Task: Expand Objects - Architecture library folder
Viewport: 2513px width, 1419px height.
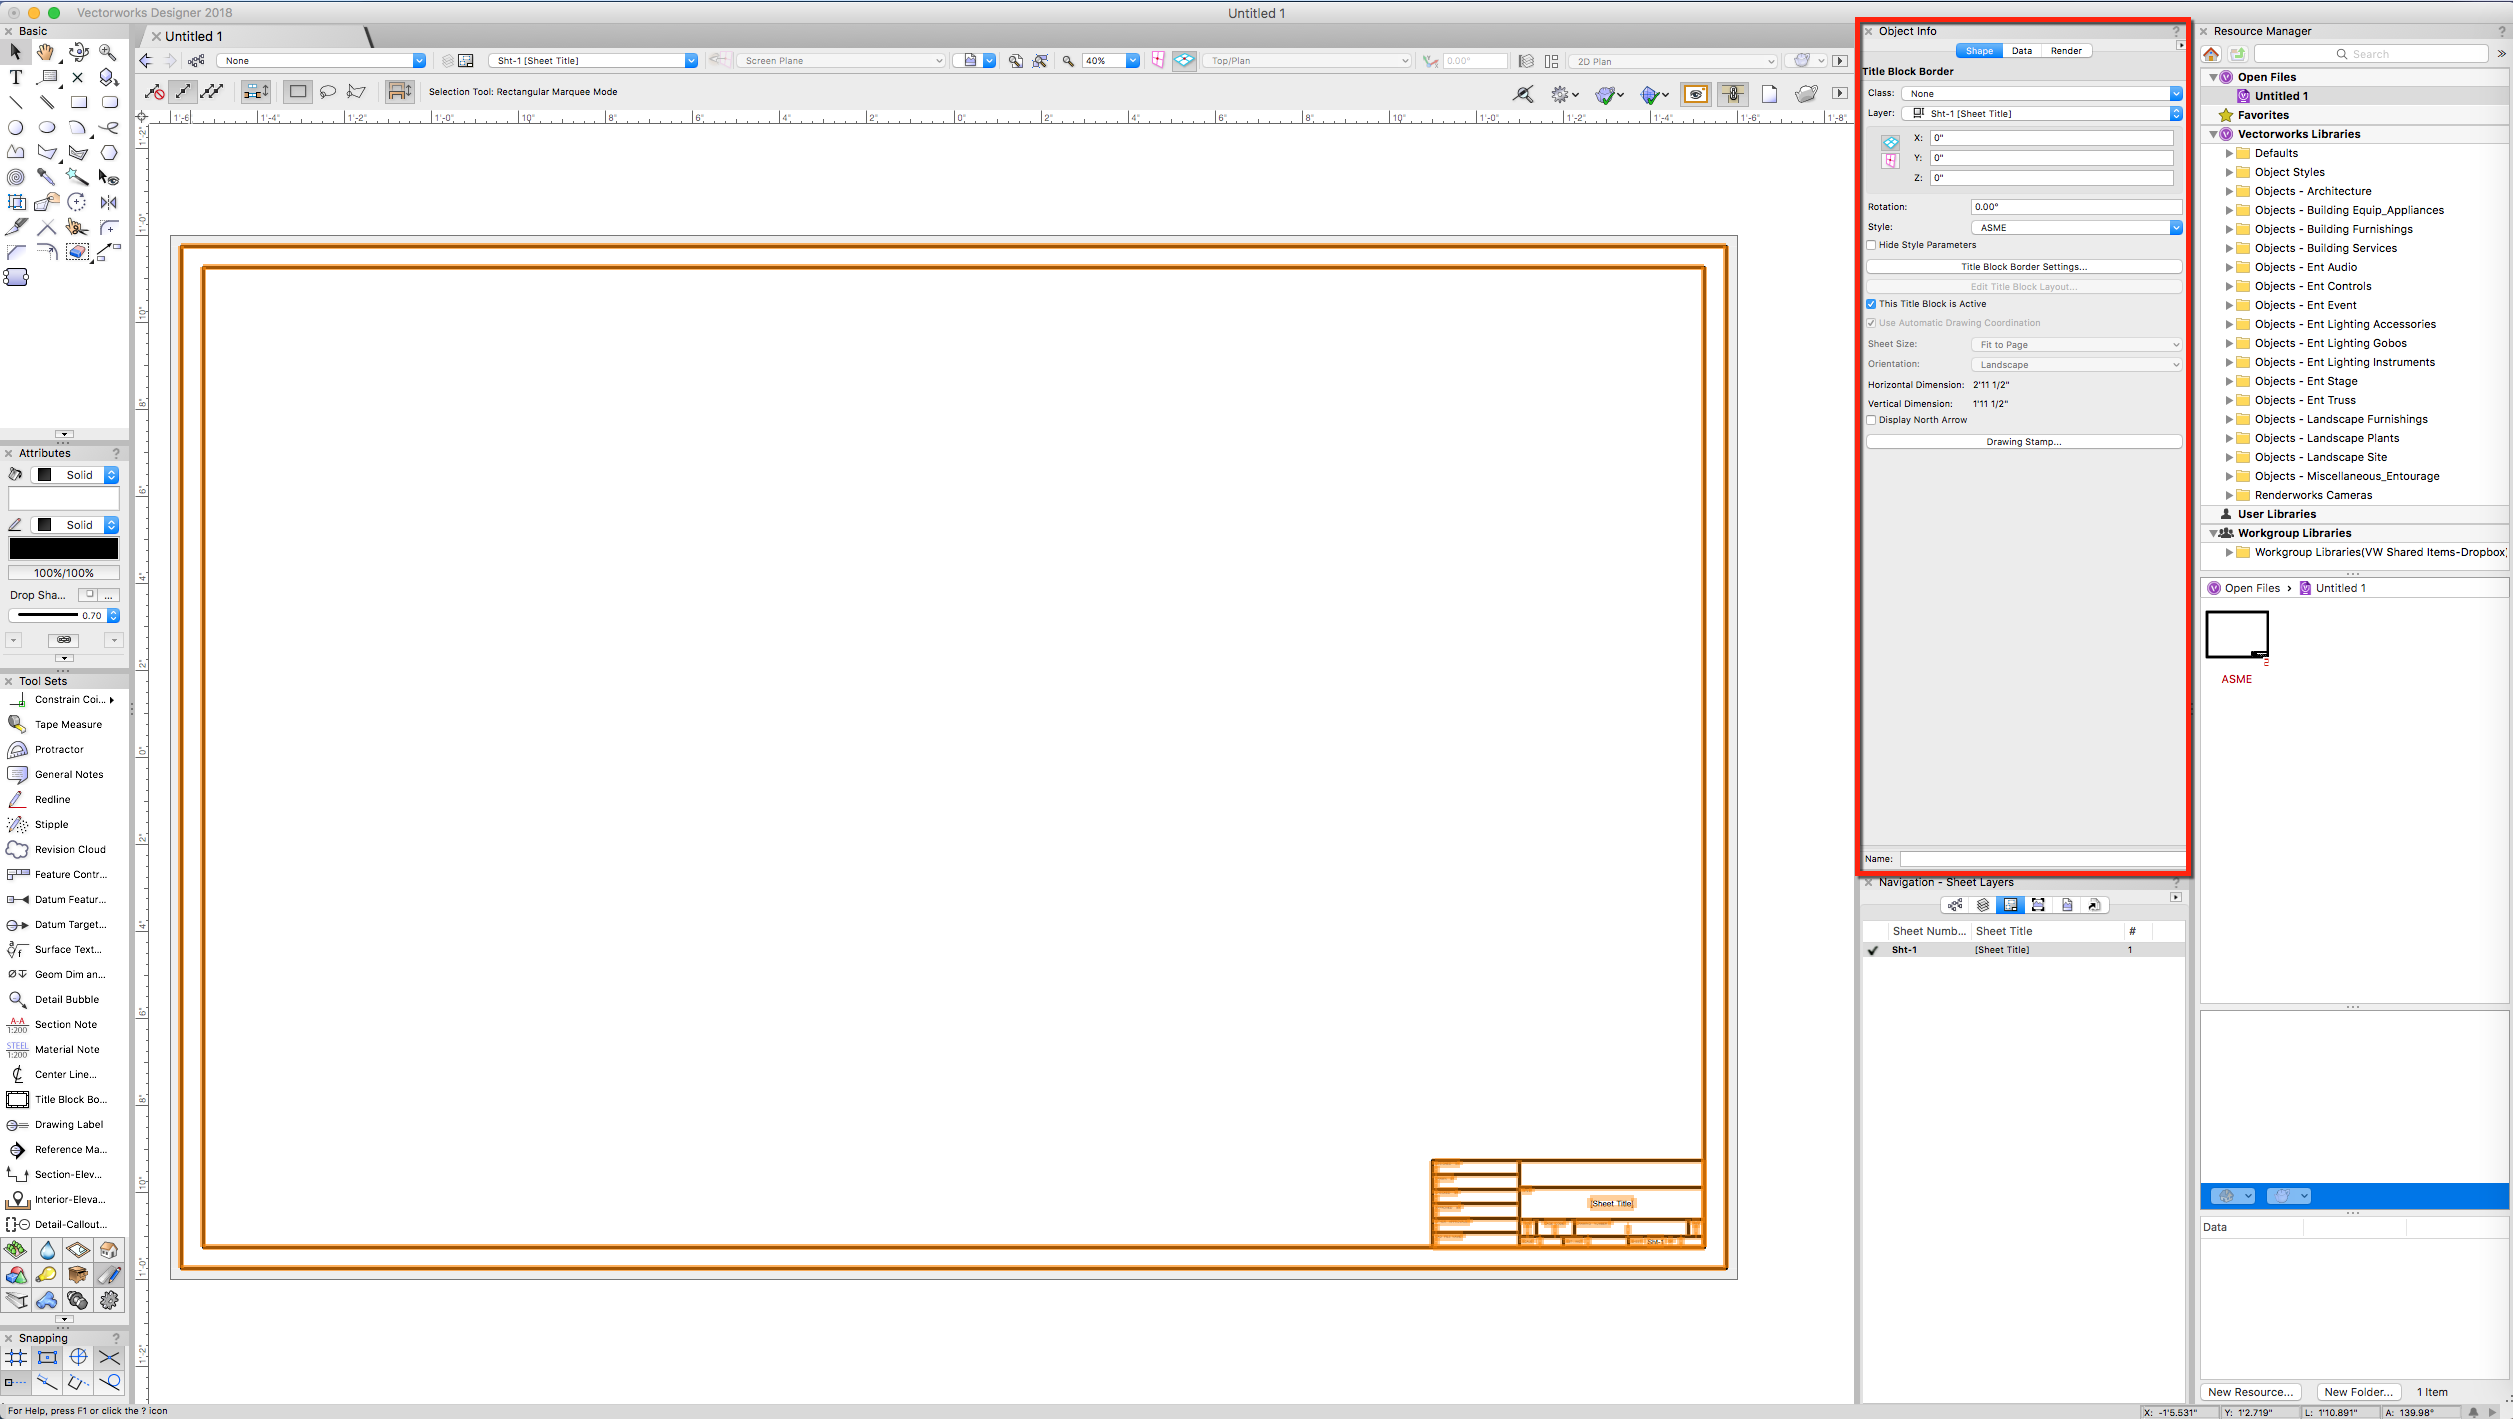Action: pos(2229,191)
